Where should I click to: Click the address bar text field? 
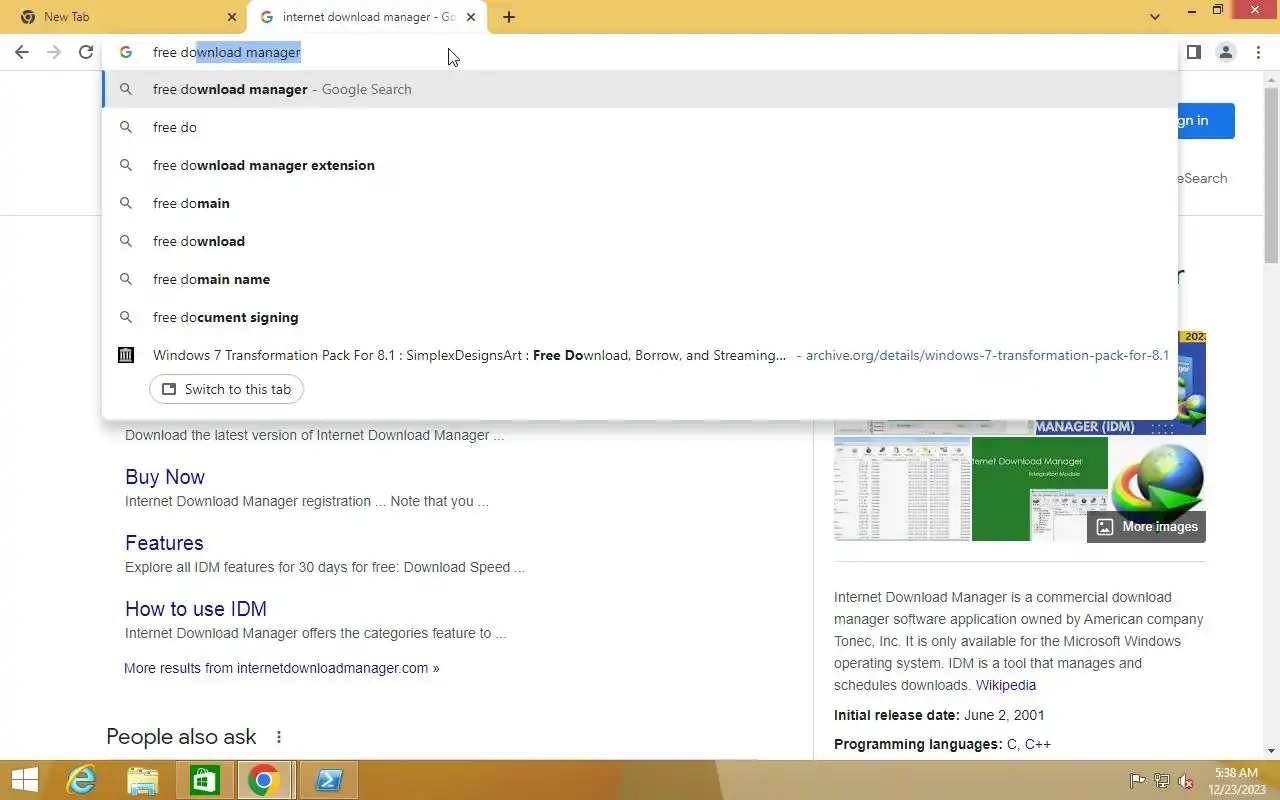[x=640, y=52]
